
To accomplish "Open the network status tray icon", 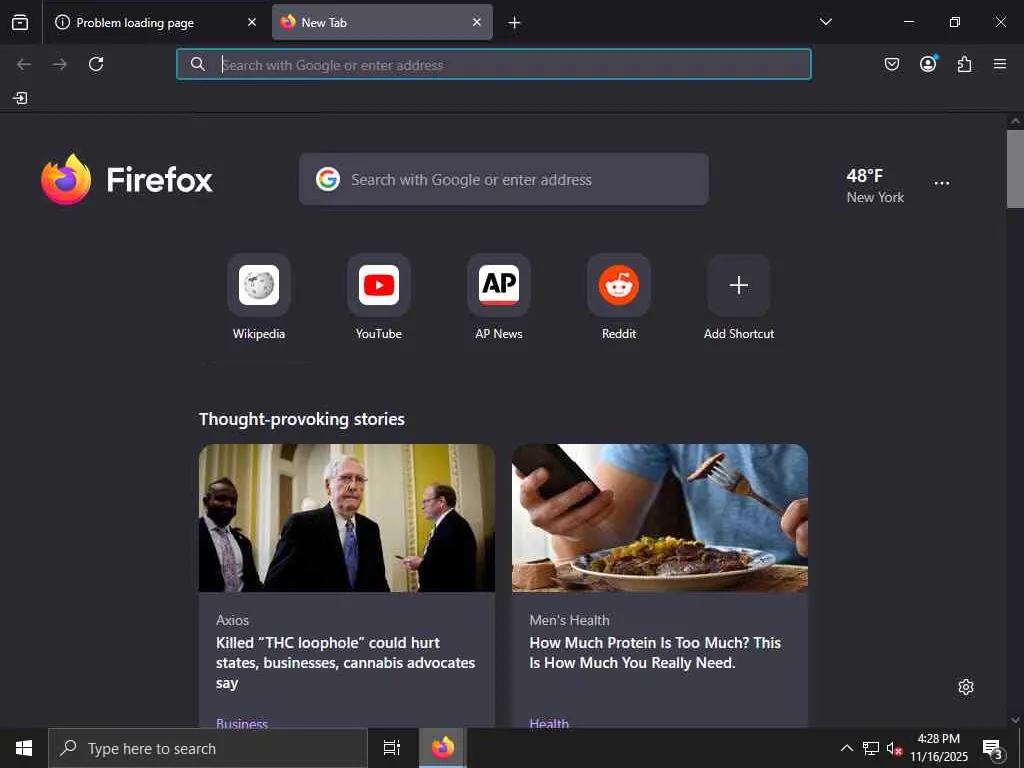I will pyautogui.click(x=871, y=748).
